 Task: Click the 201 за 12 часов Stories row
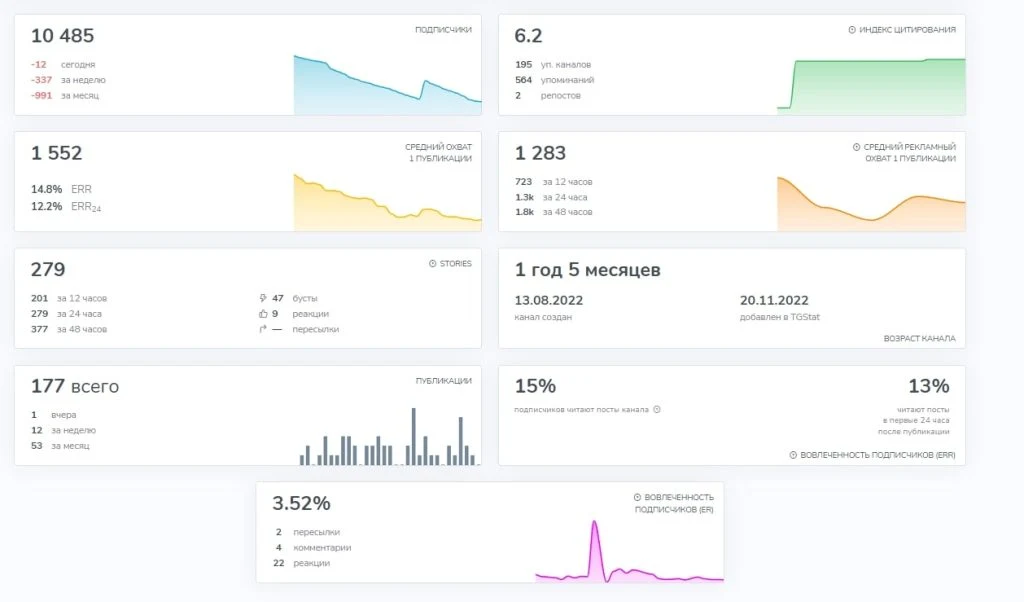(69, 298)
